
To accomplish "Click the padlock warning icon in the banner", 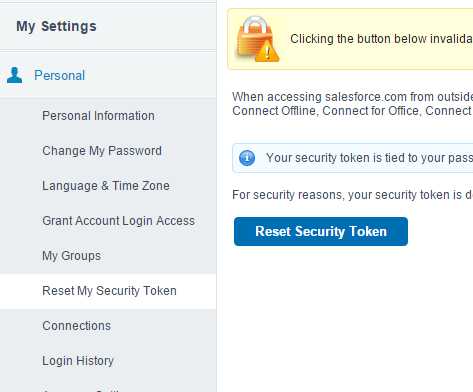I will [x=257, y=39].
